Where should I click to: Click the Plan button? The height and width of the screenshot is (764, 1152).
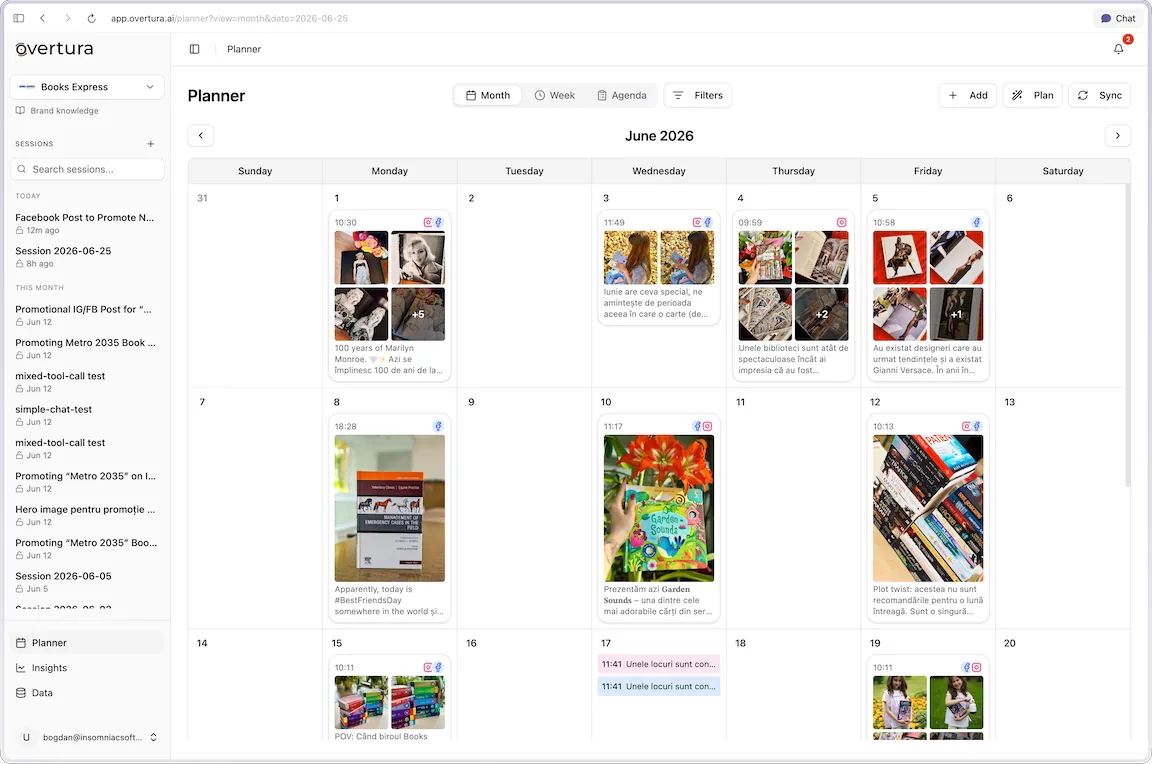[x=1032, y=96]
